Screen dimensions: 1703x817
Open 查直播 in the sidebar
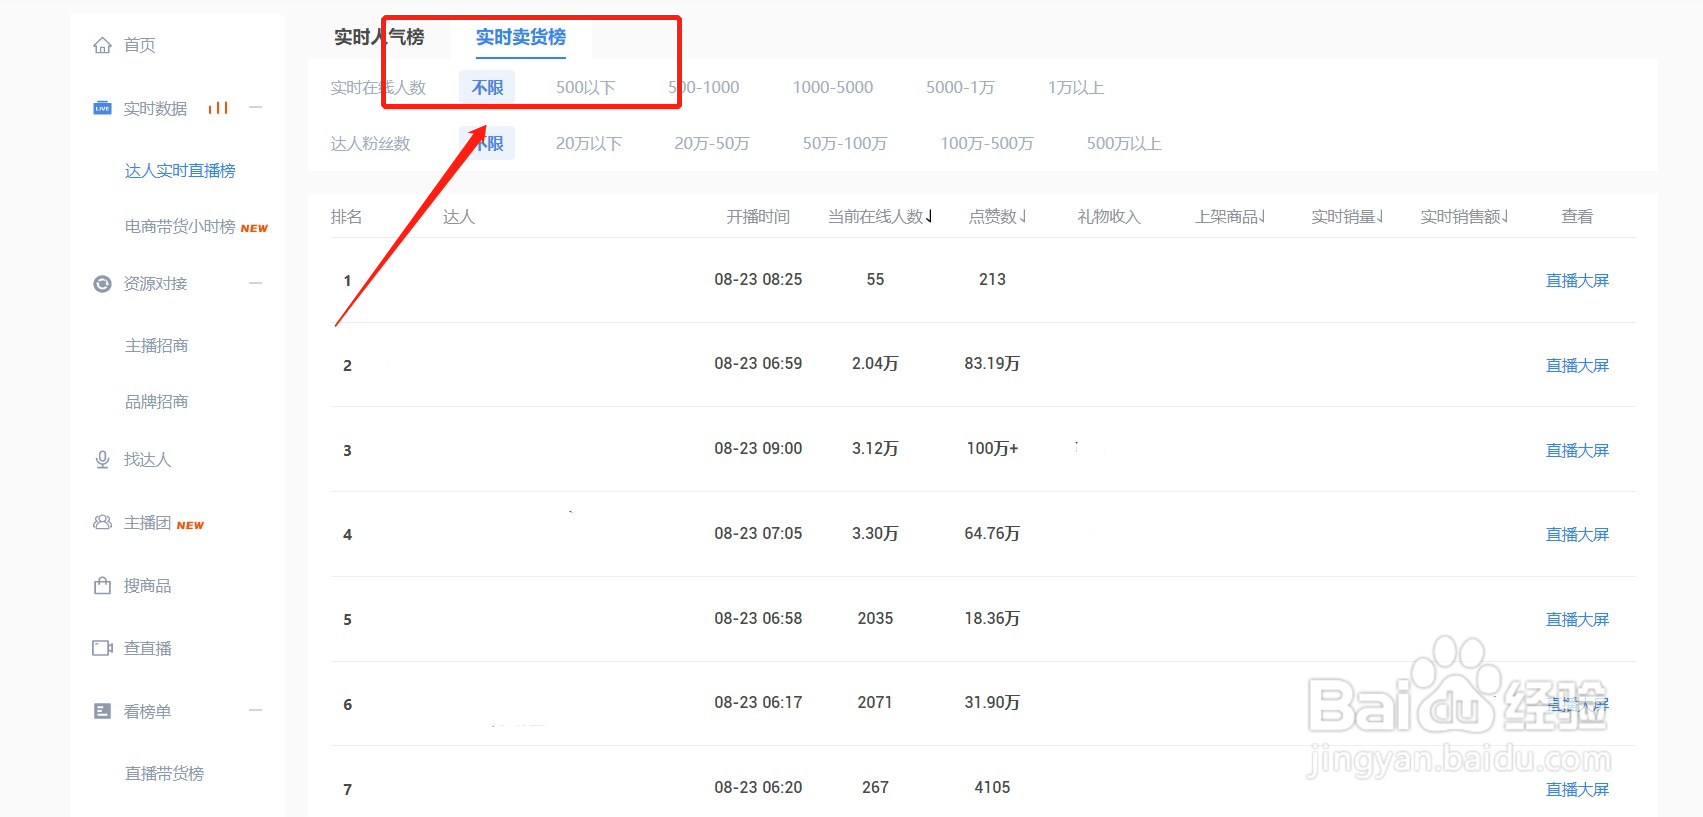click(x=147, y=649)
